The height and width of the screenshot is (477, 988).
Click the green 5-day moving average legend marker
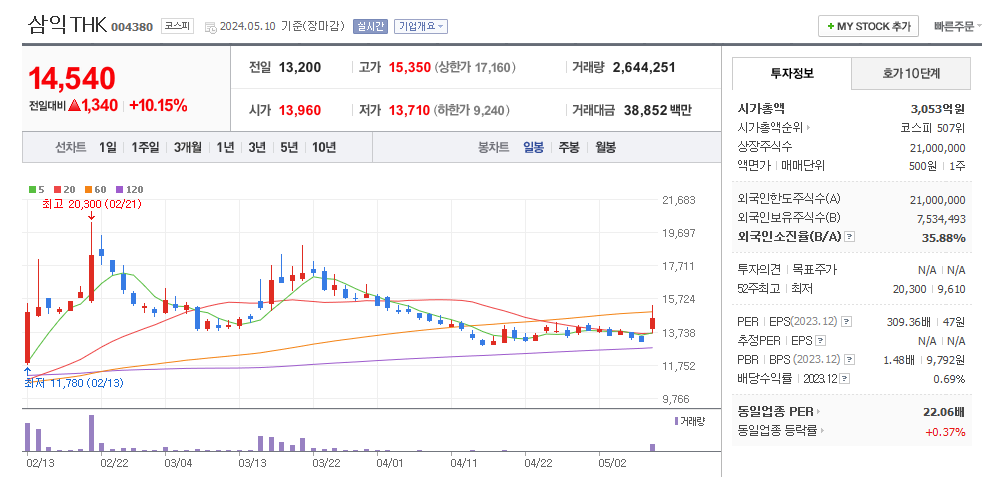coord(33,189)
